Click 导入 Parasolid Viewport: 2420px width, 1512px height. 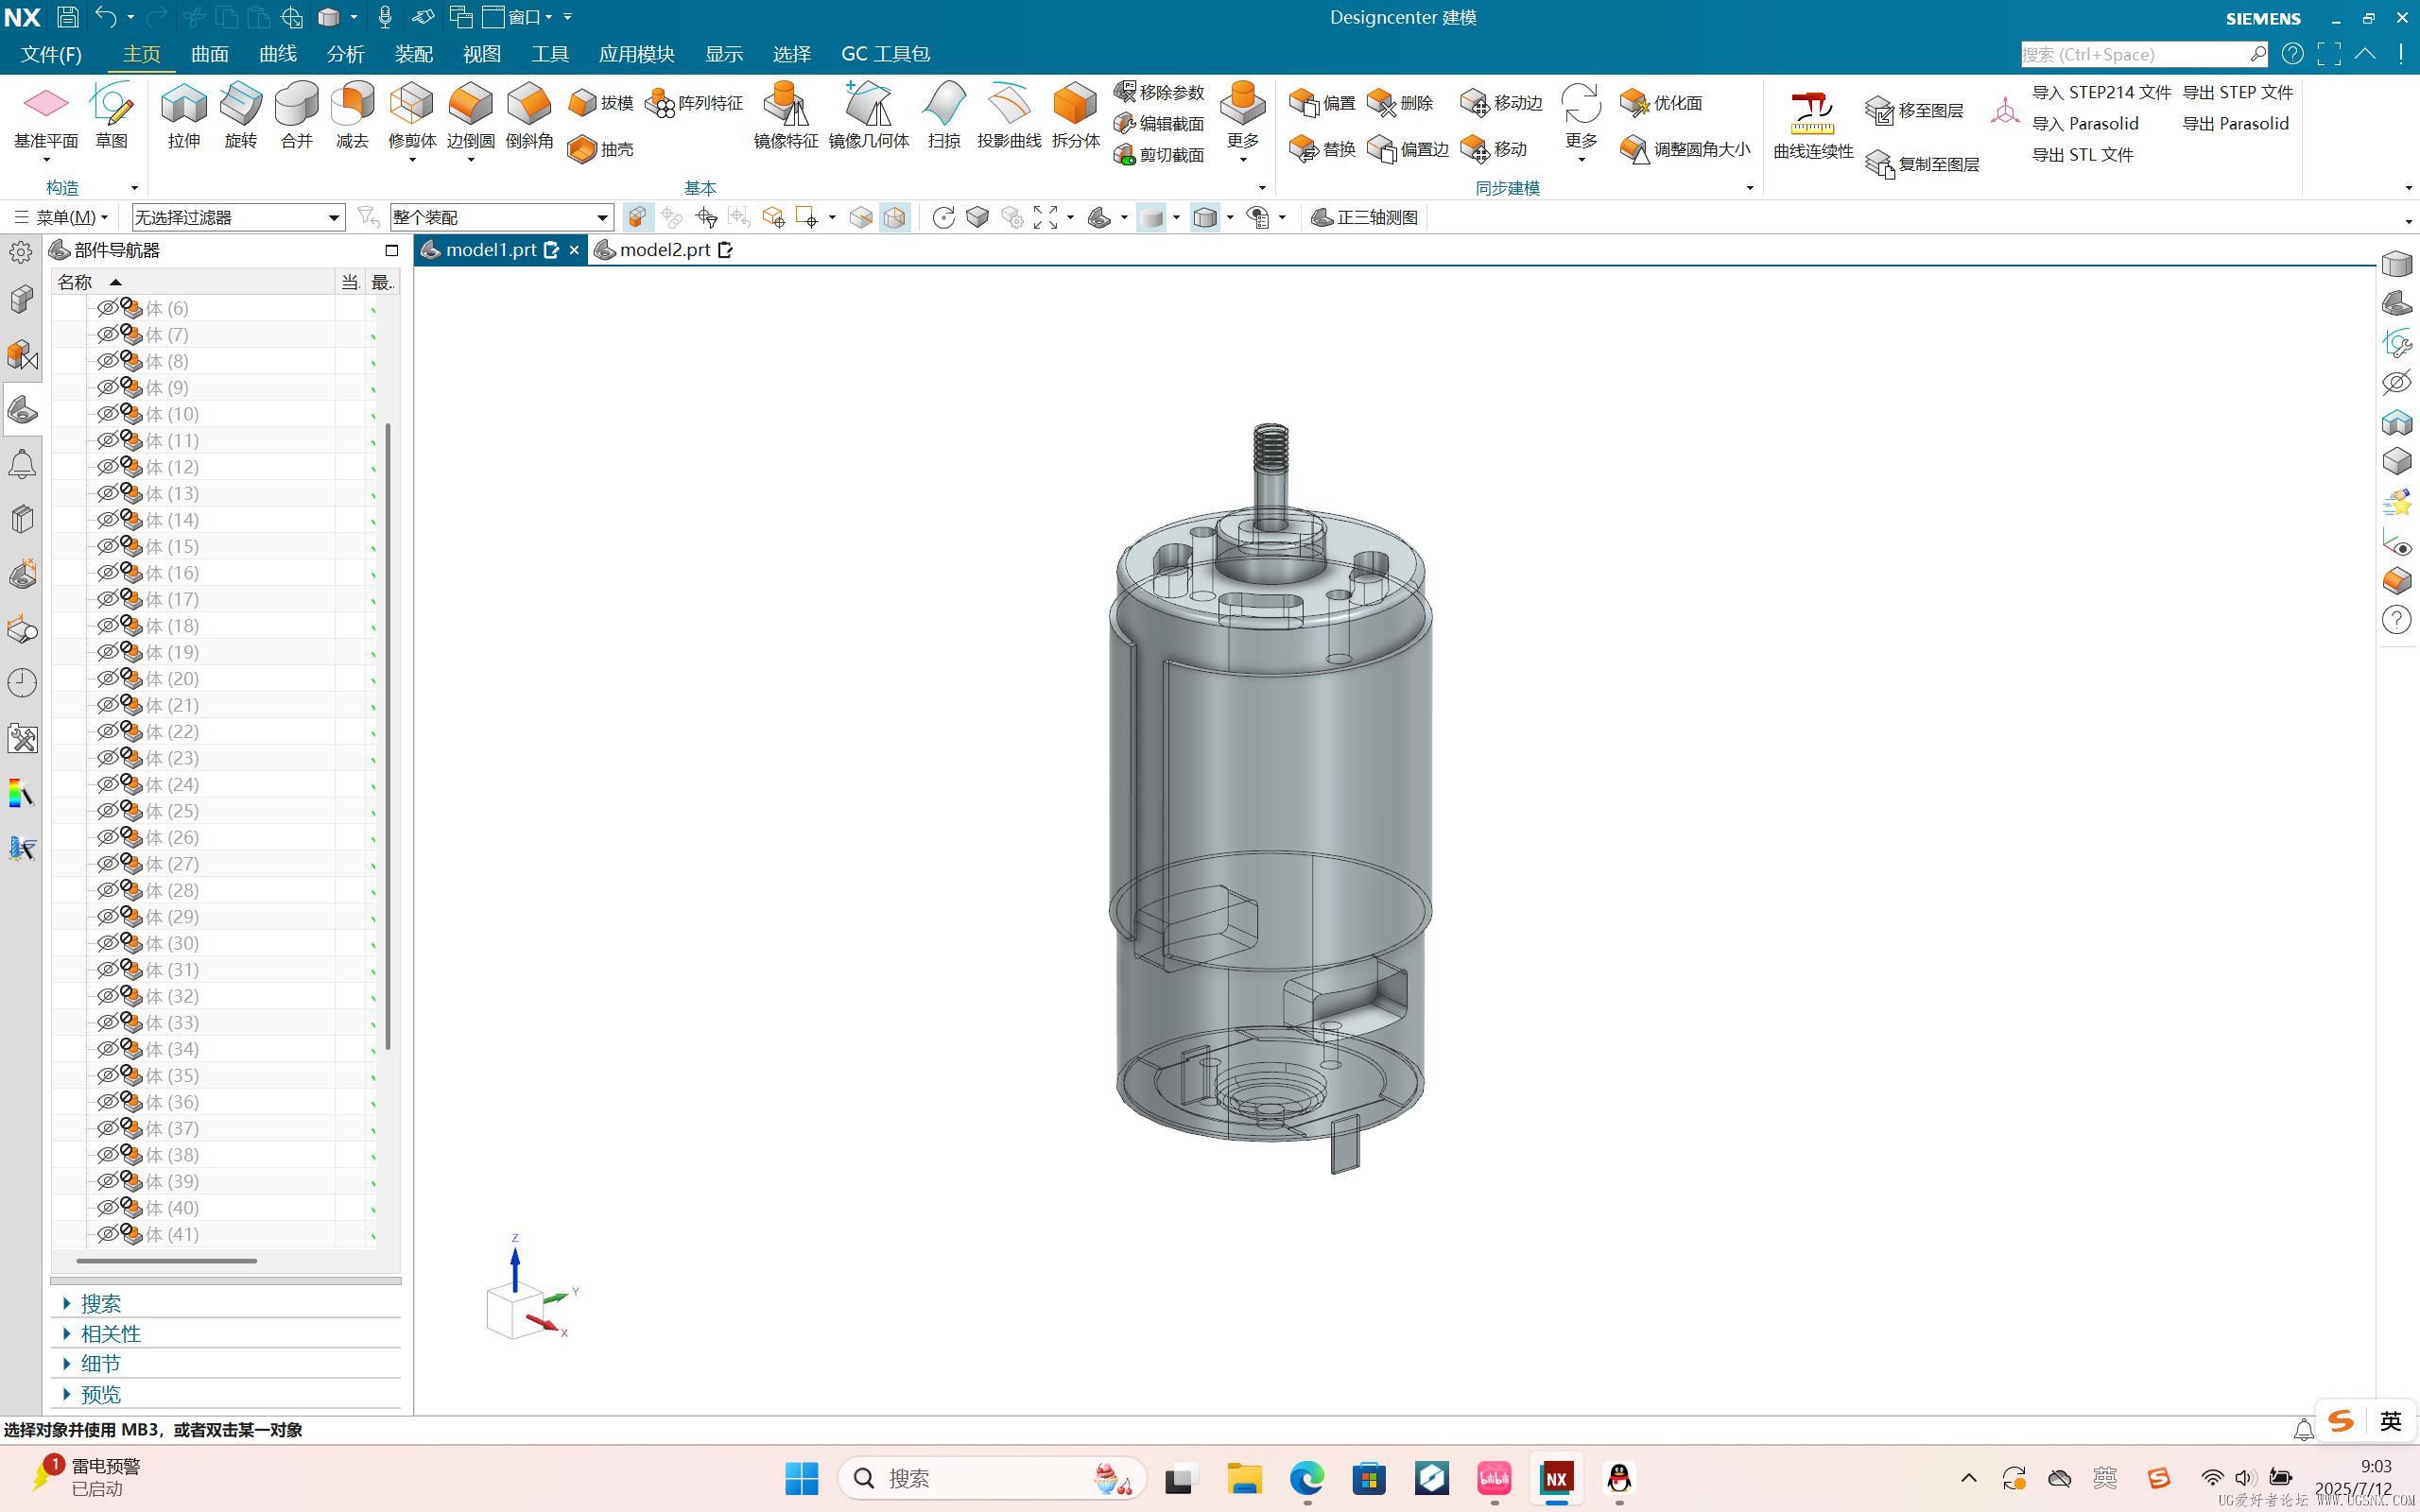[x=2085, y=123]
